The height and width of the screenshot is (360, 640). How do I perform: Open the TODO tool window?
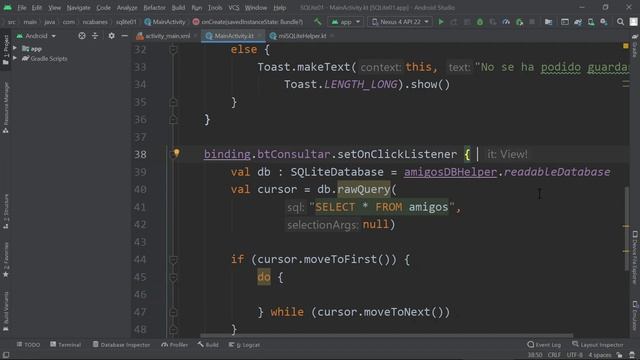tap(28, 345)
